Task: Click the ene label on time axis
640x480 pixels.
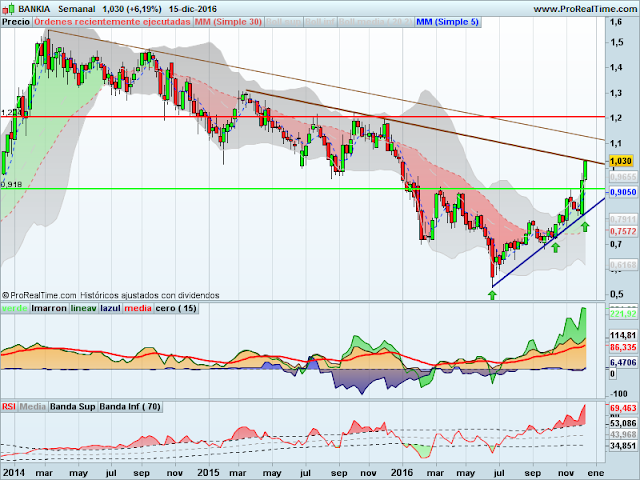Action: (596, 473)
